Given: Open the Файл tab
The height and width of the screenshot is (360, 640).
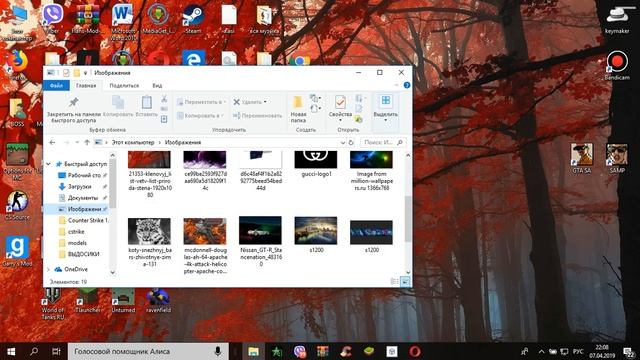Looking at the screenshot, I should pyautogui.click(x=56, y=85).
